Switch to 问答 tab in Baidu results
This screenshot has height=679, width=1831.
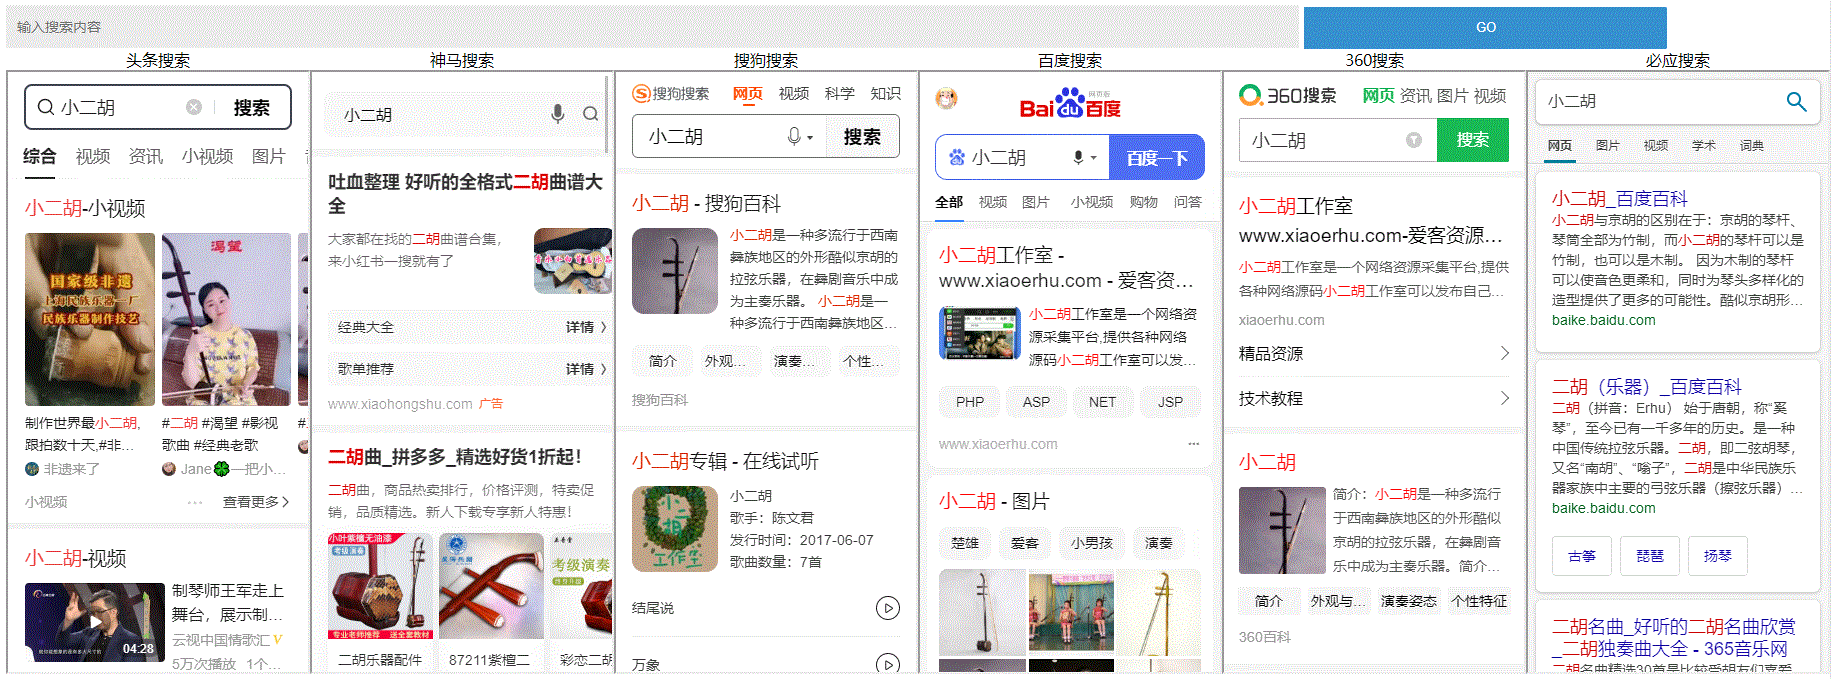[x=1188, y=202]
